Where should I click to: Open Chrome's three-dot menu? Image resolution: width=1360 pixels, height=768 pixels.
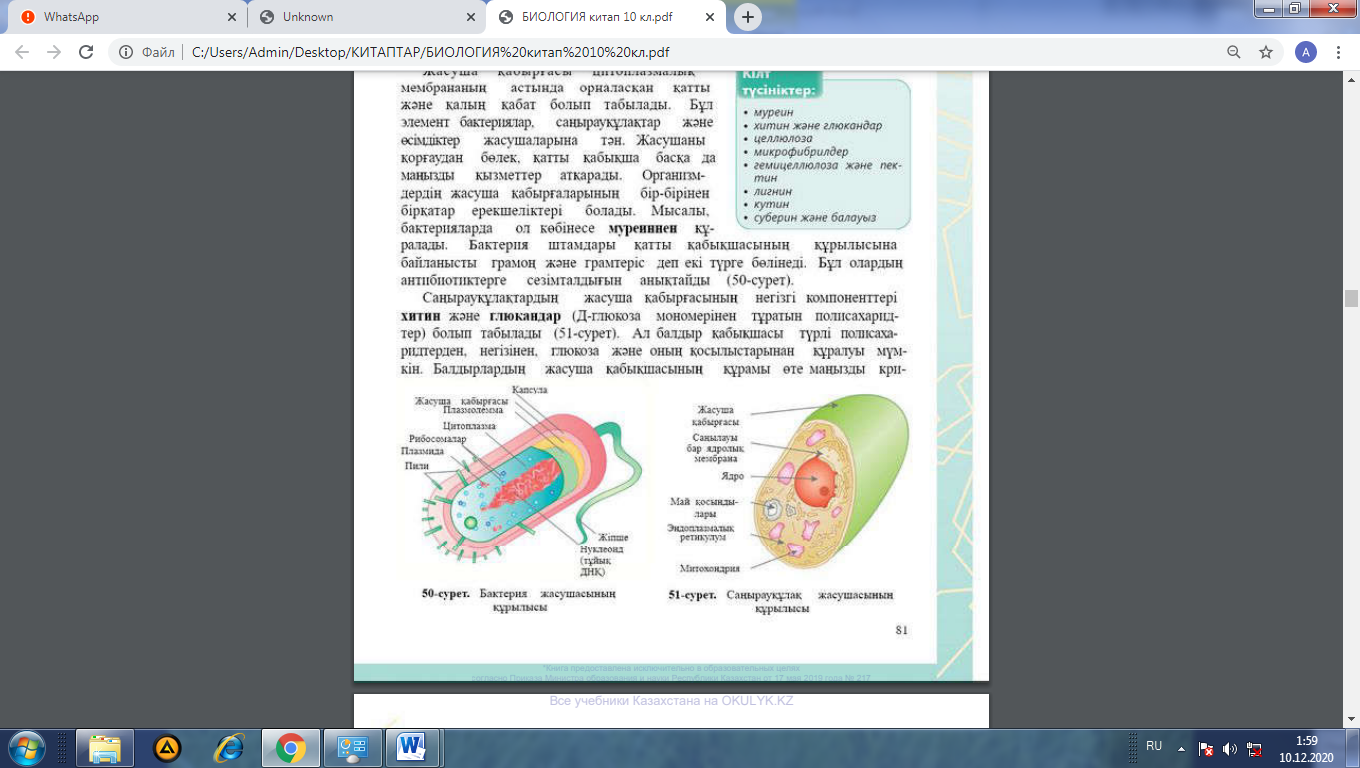(1338, 52)
